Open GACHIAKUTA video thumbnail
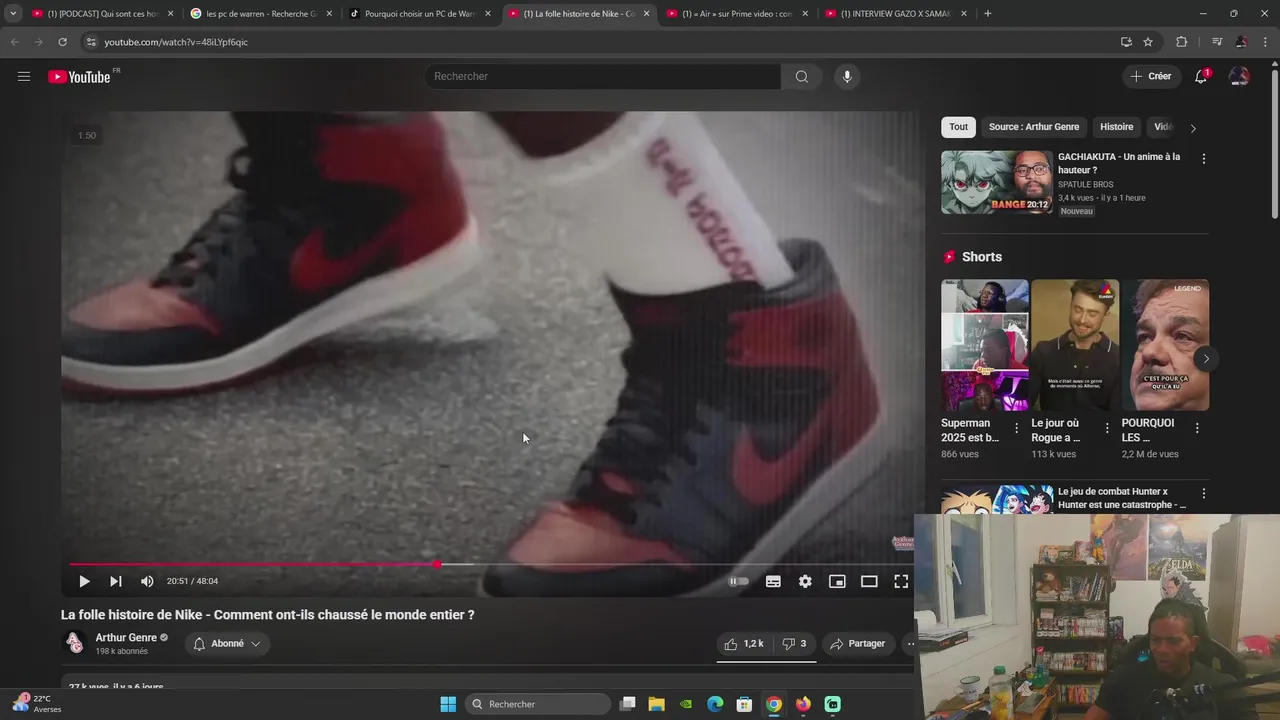The width and height of the screenshot is (1280, 720). pyautogui.click(x=997, y=182)
